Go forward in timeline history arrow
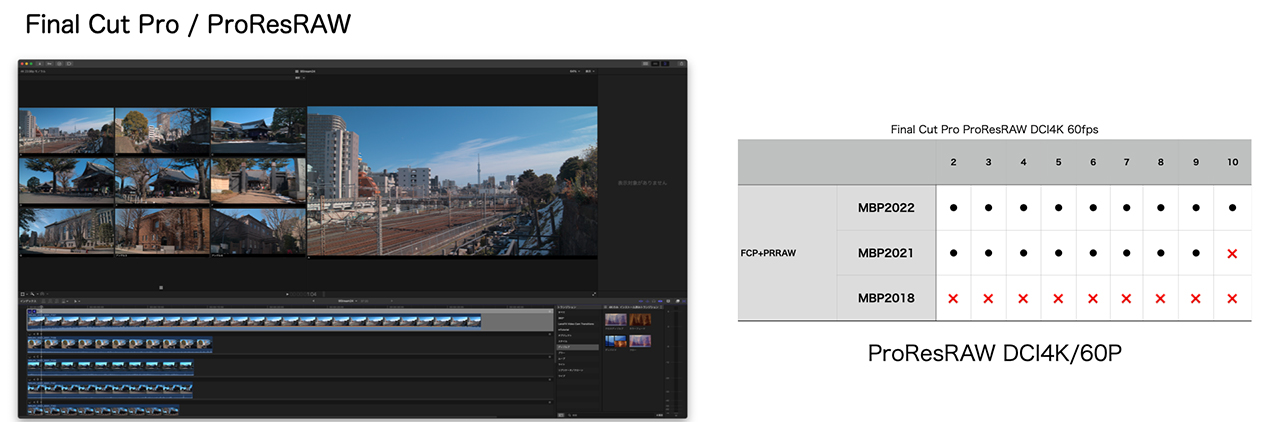 [391, 301]
